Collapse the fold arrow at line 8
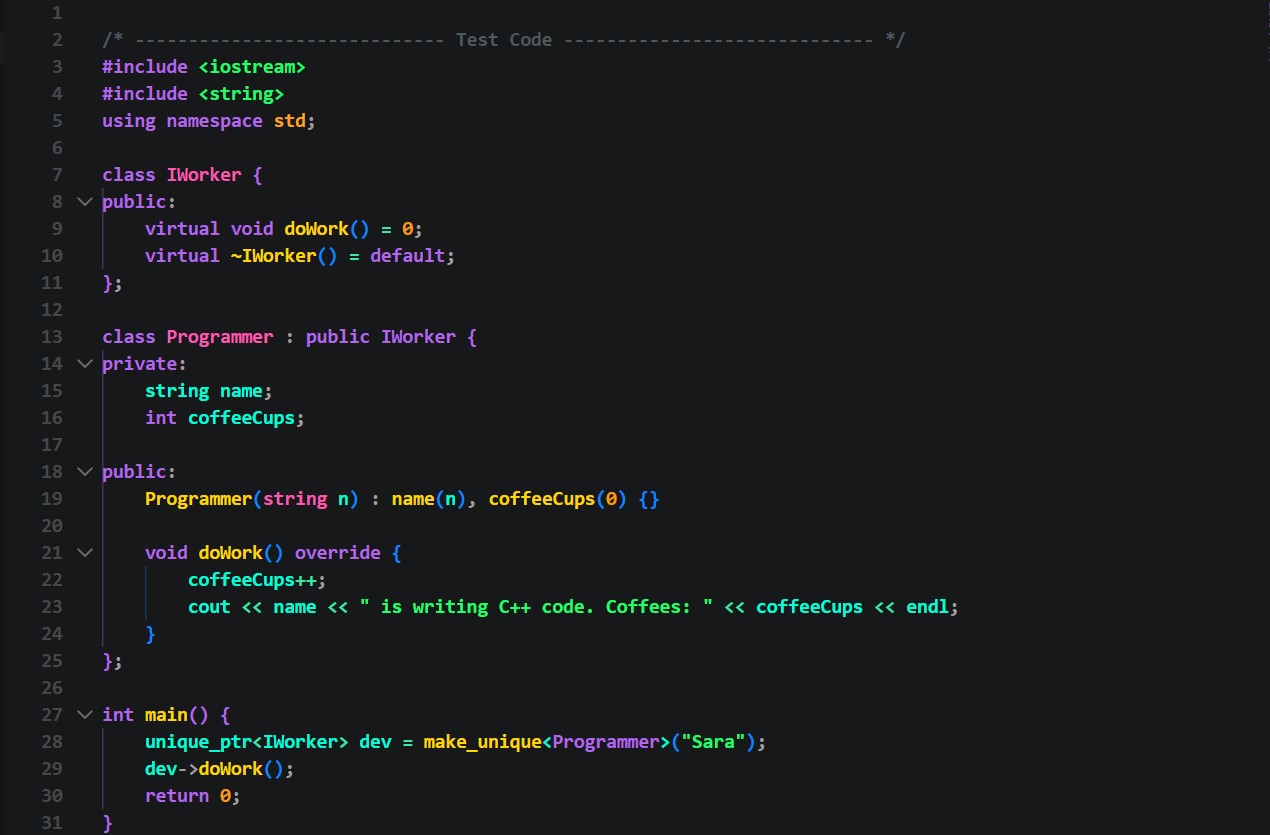Screen dimensions: 1270x835 [x=85, y=202]
